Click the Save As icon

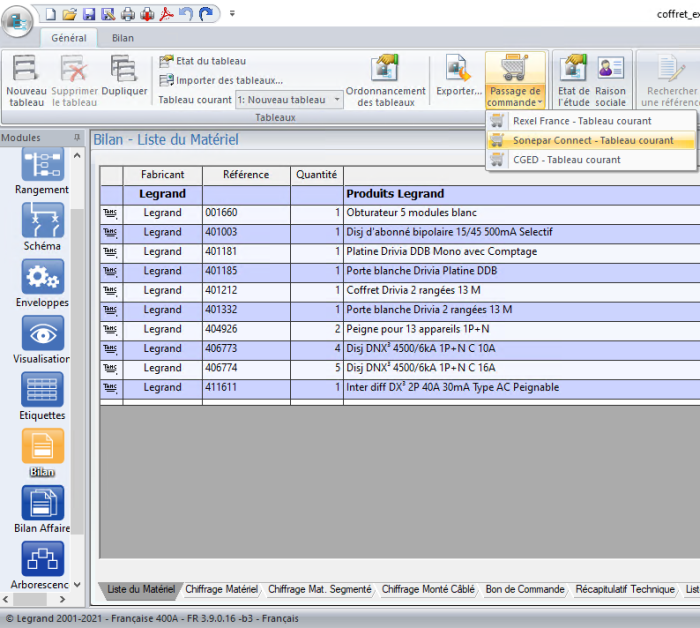(108, 14)
